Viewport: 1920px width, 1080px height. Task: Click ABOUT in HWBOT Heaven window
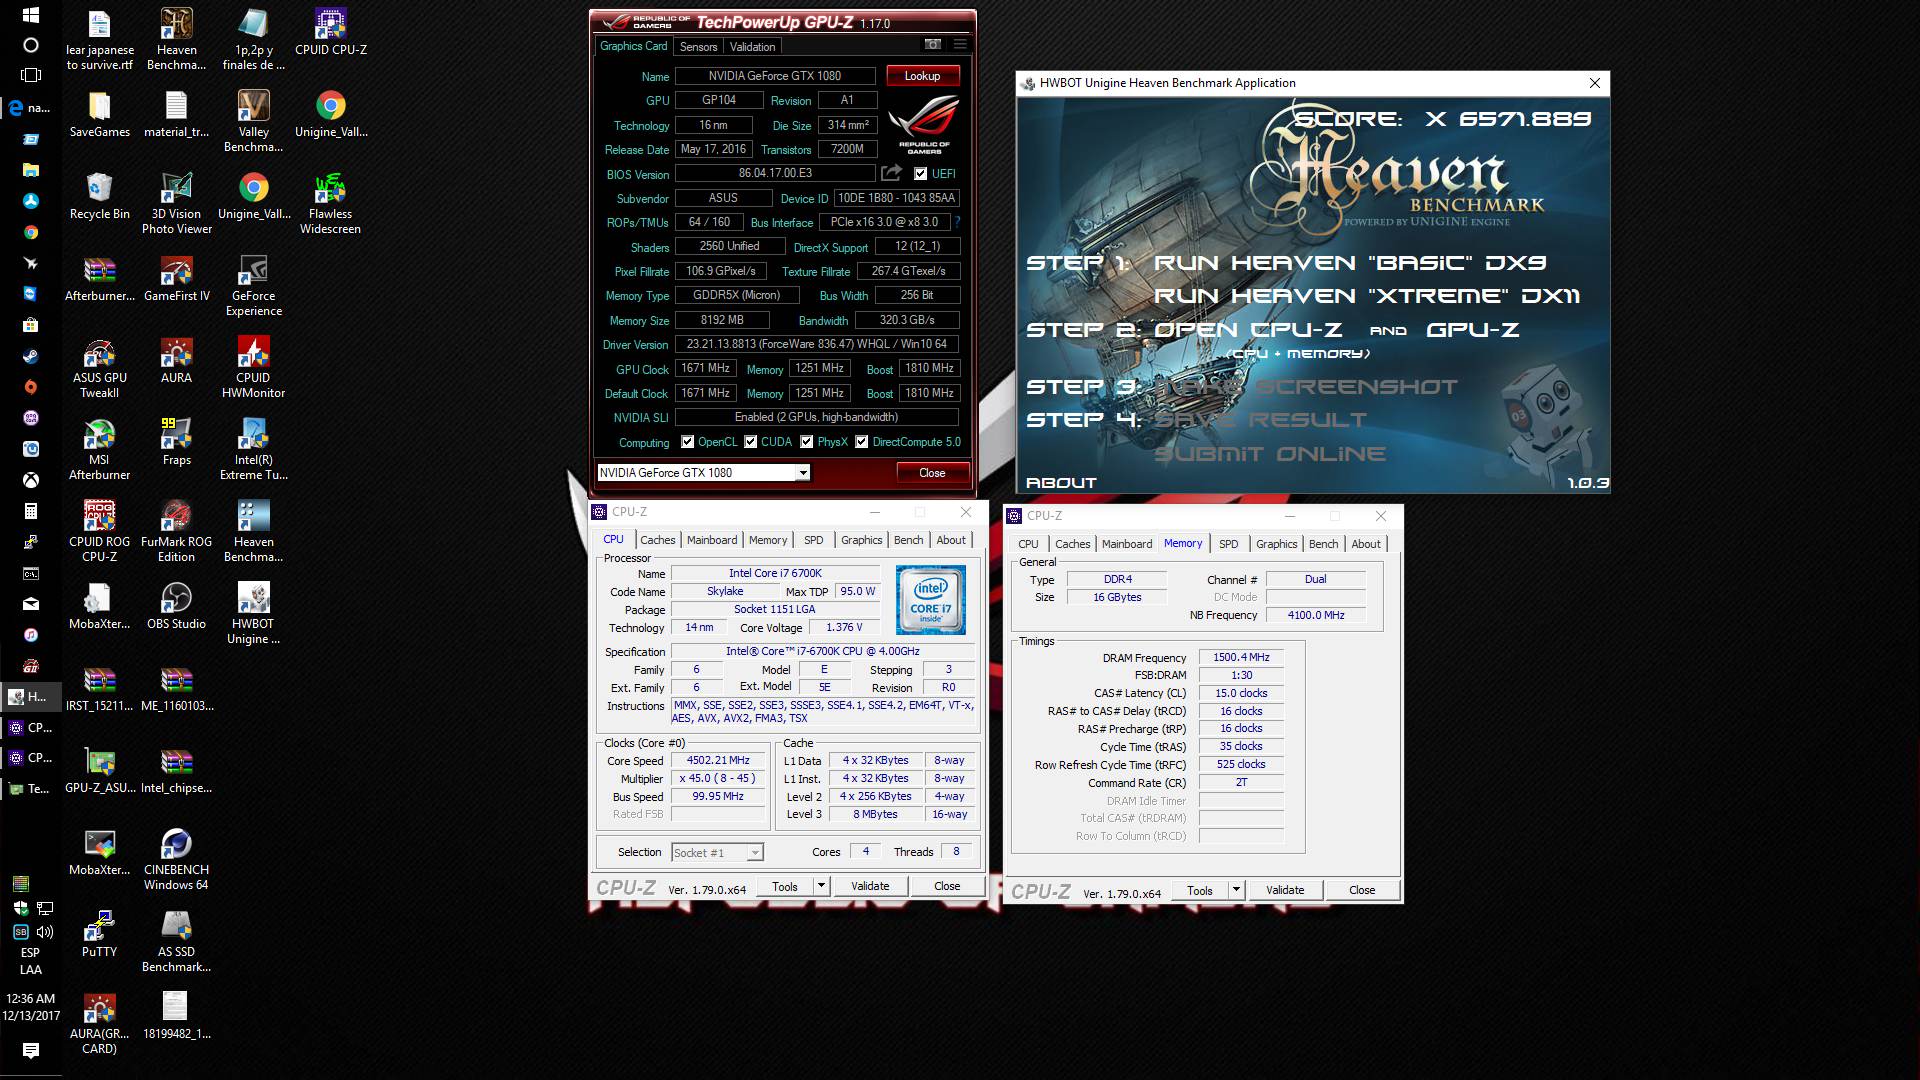pos(1061,483)
